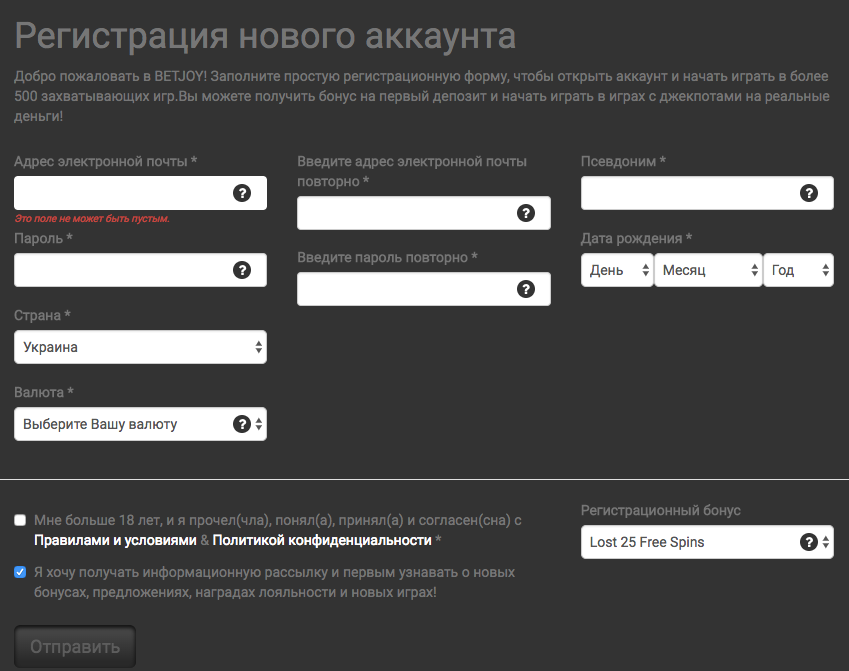Focus the repeat email address input field

[424, 213]
